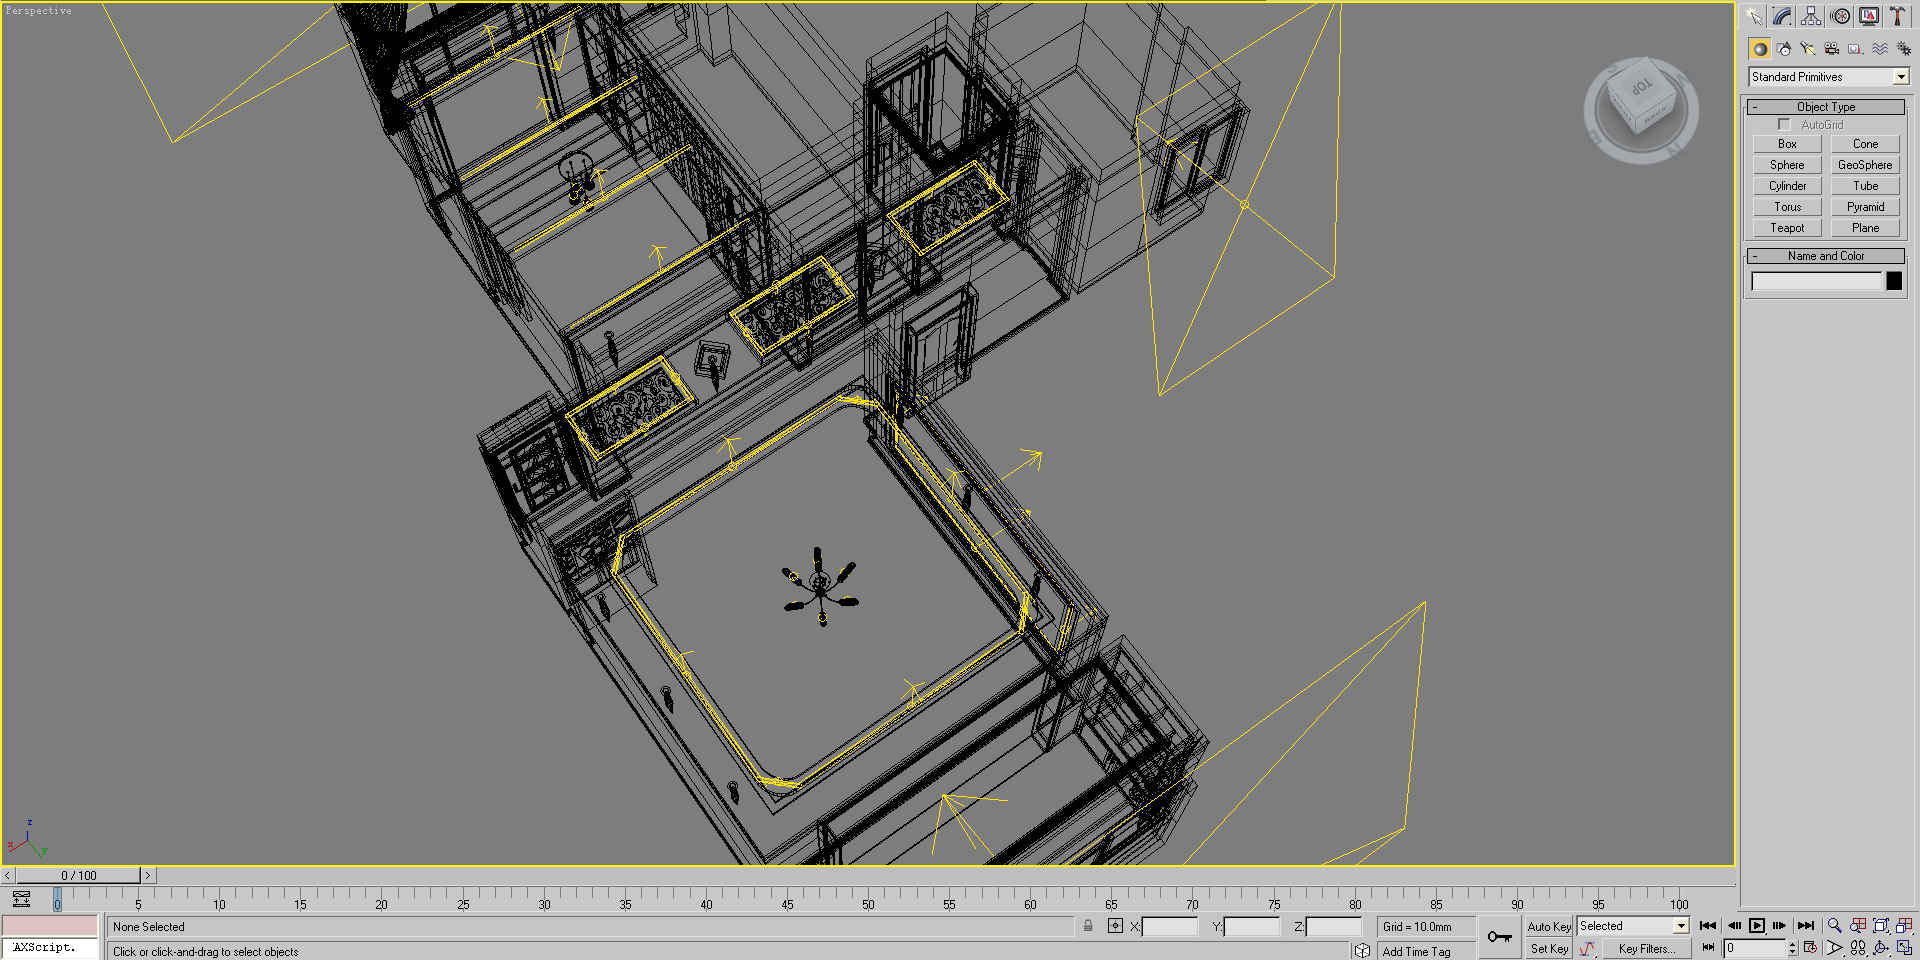This screenshot has height=960, width=1920.
Task: Toggle the AutoGrid checkbox
Action: [1785, 125]
